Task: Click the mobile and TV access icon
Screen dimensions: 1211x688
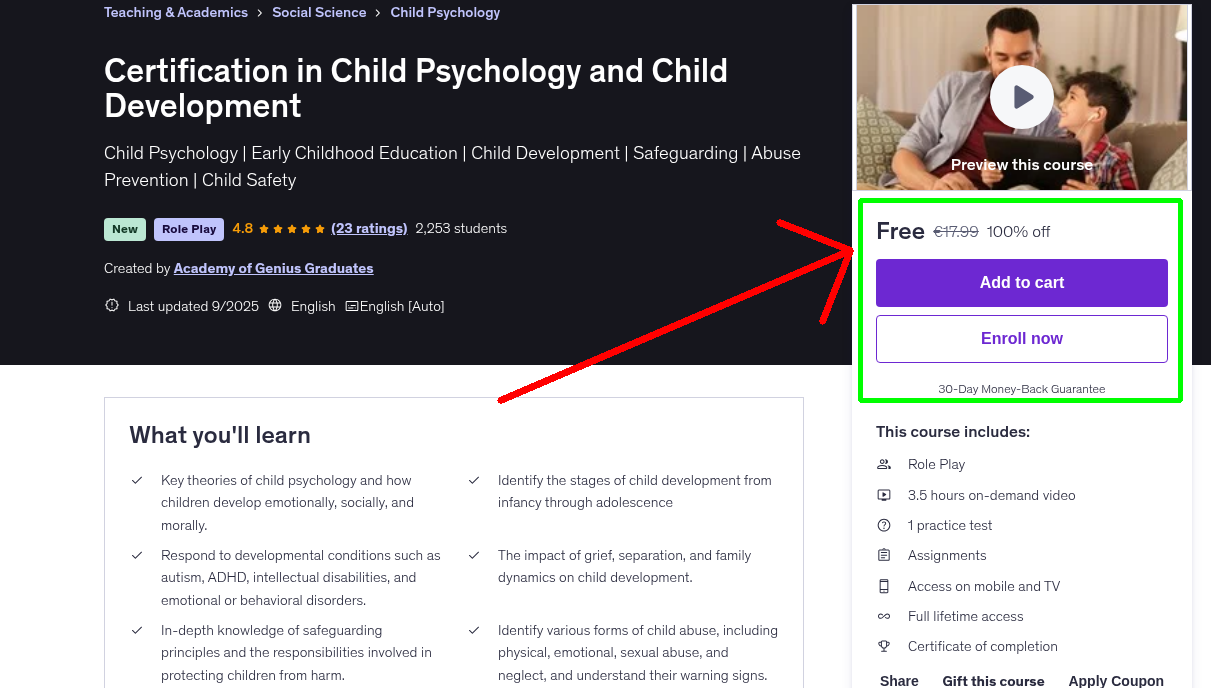Action: click(884, 586)
